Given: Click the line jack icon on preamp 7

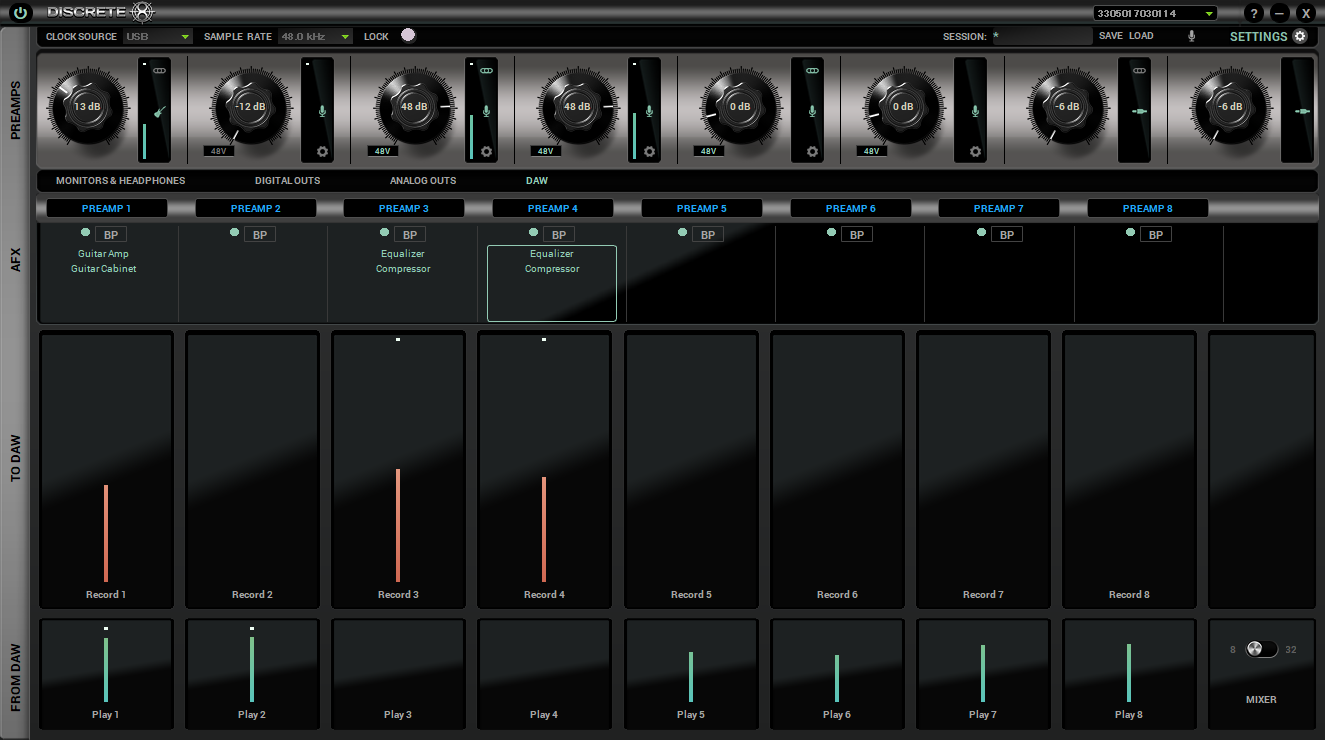Looking at the screenshot, I should click(x=1139, y=110).
